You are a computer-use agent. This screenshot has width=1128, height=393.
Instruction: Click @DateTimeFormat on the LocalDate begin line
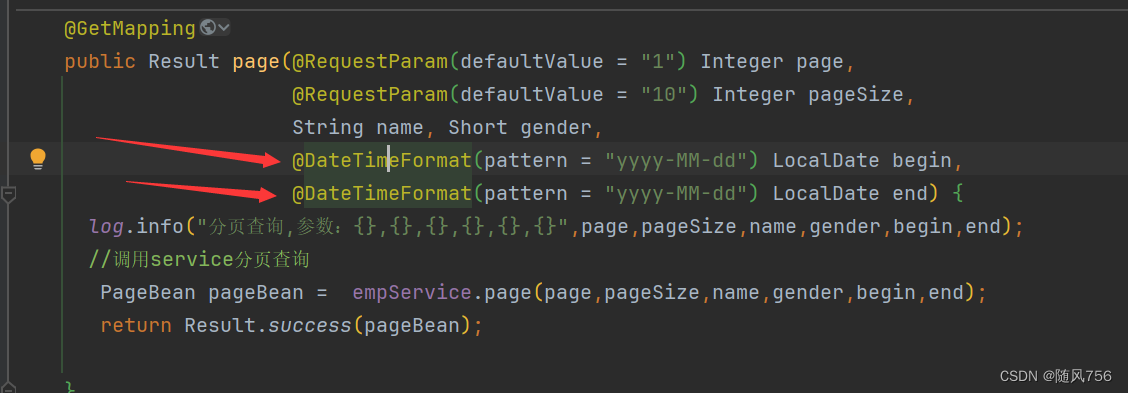tap(381, 161)
